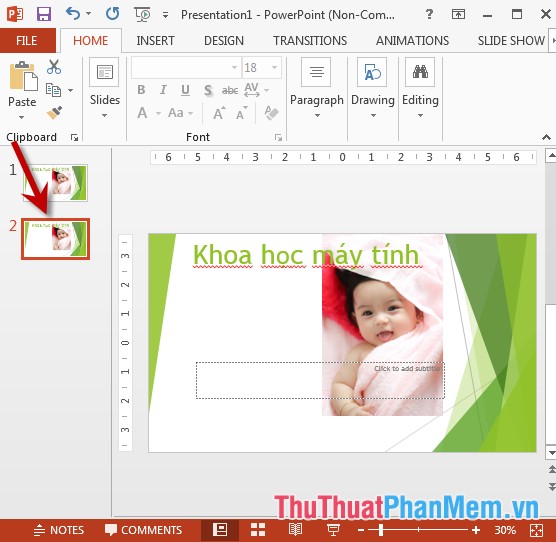556x542 pixels.
Task: Expand the Paste options arrow
Action: coord(22,117)
